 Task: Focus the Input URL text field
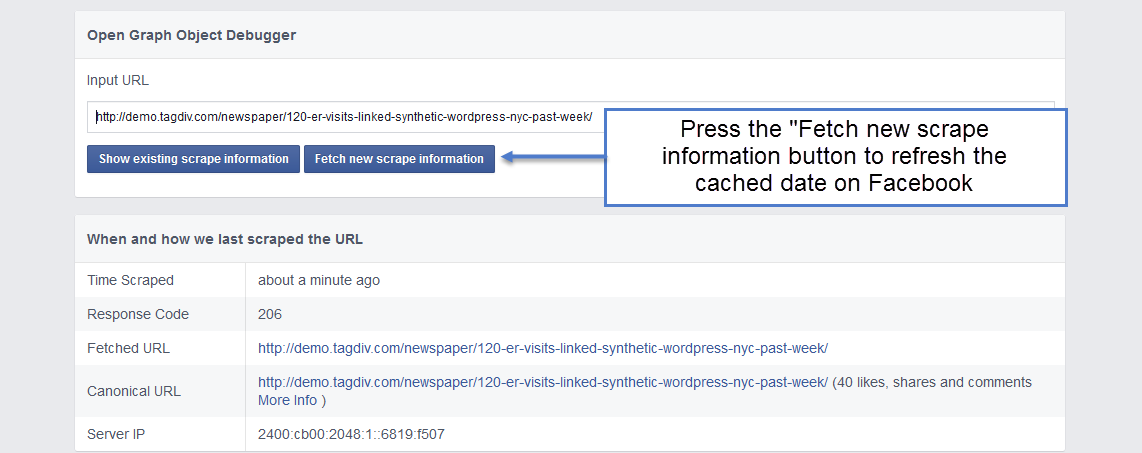346,117
